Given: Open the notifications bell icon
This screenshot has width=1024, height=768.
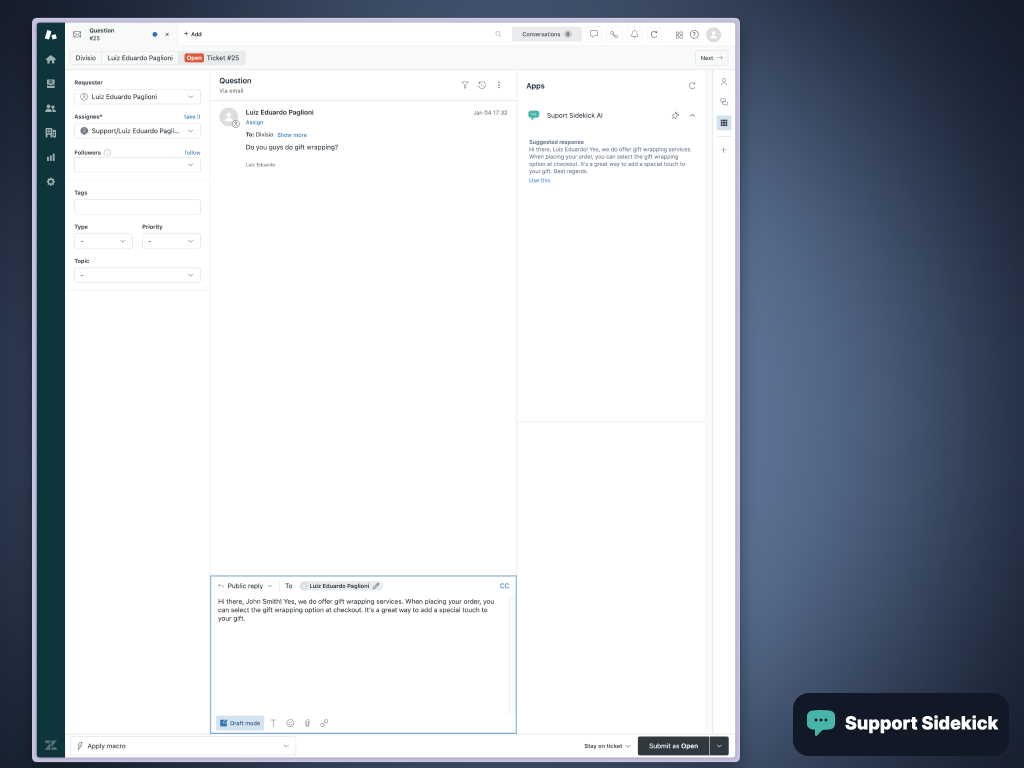Looking at the screenshot, I should pos(634,33).
